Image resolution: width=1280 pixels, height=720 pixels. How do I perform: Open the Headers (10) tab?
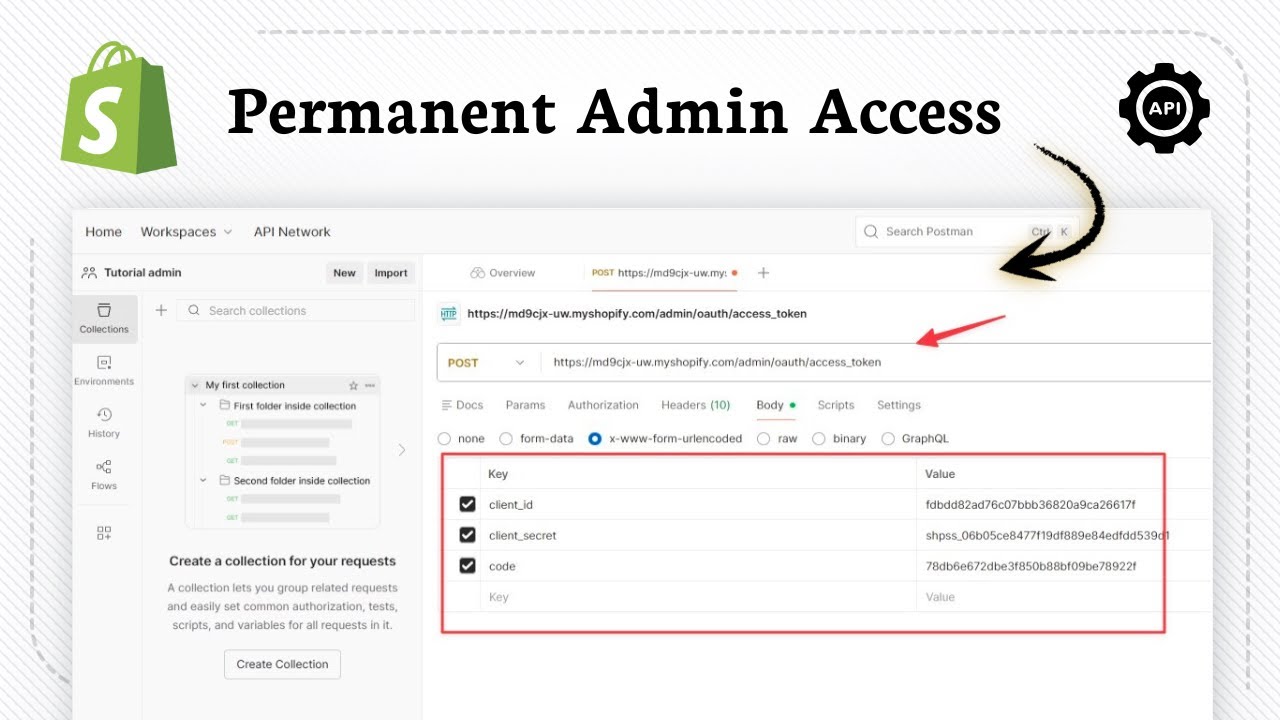[x=695, y=405]
